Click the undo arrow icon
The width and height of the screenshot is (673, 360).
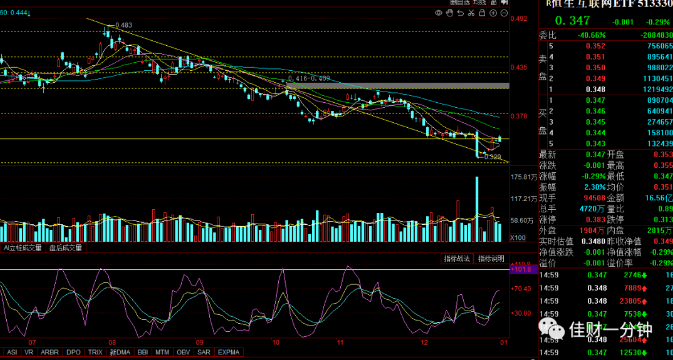click(461, 13)
